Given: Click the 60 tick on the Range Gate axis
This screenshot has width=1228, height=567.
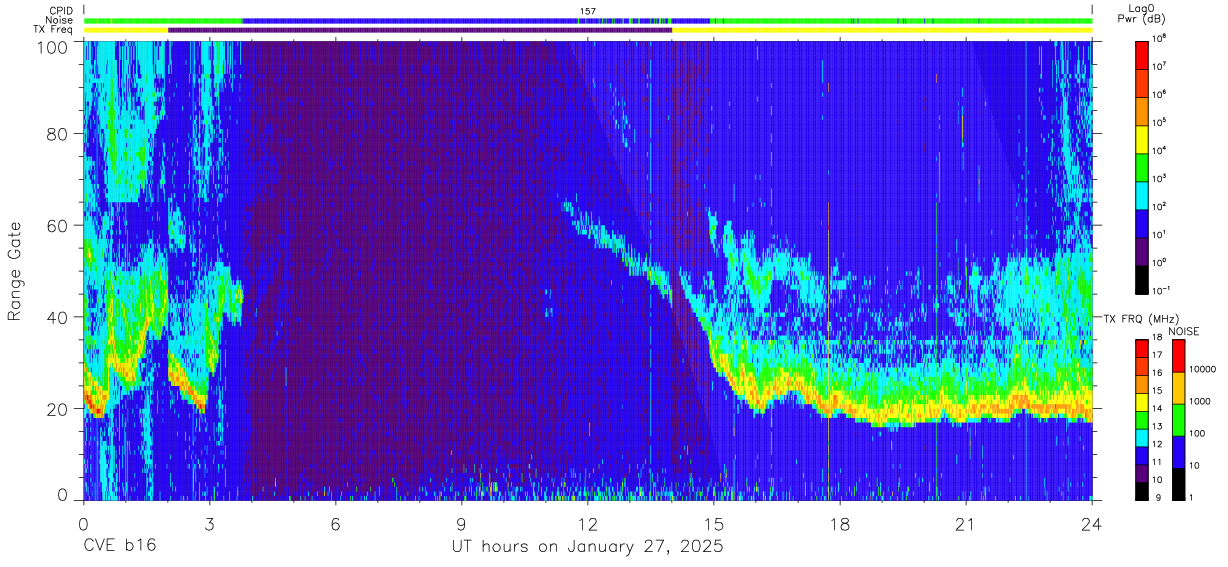Looking at the screenshot, I should (x=57, y=225).
